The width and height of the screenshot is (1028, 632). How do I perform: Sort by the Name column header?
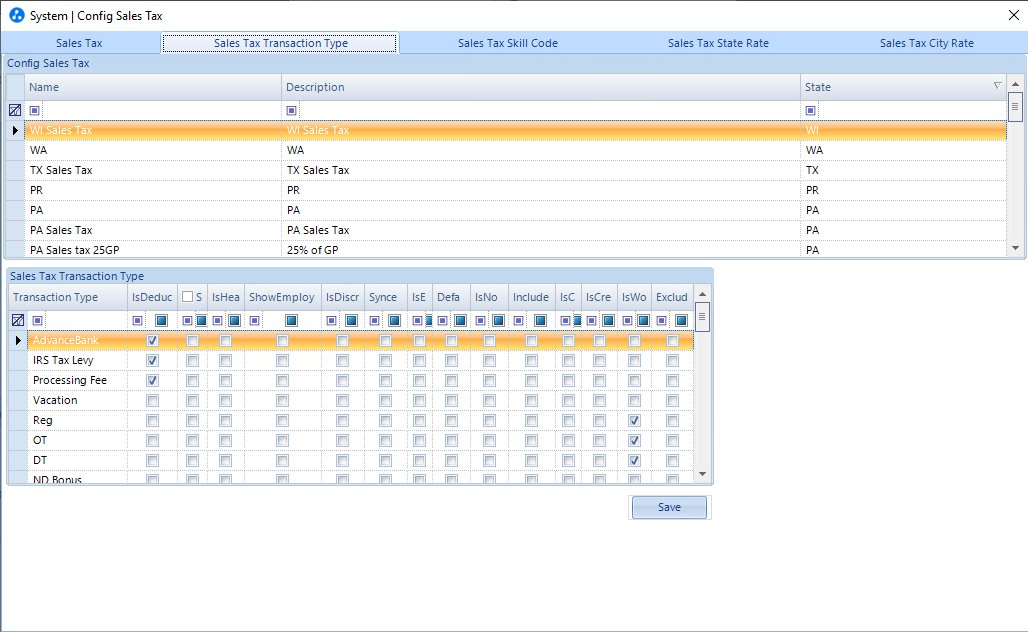[153, 87]
